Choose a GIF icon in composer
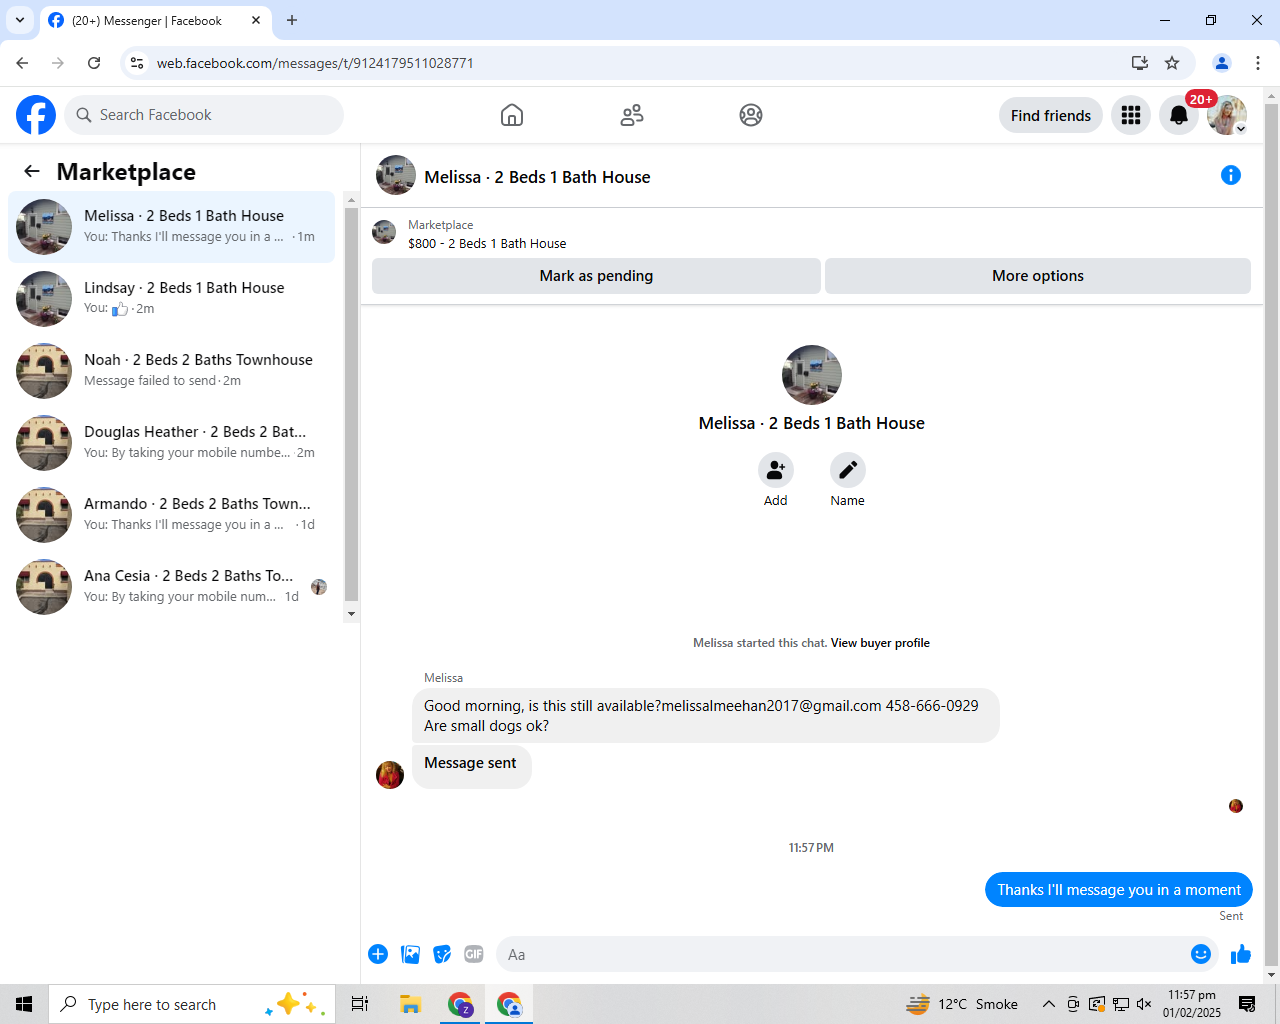This screenshot has height=1024, width=1280. tap(474, 954)
